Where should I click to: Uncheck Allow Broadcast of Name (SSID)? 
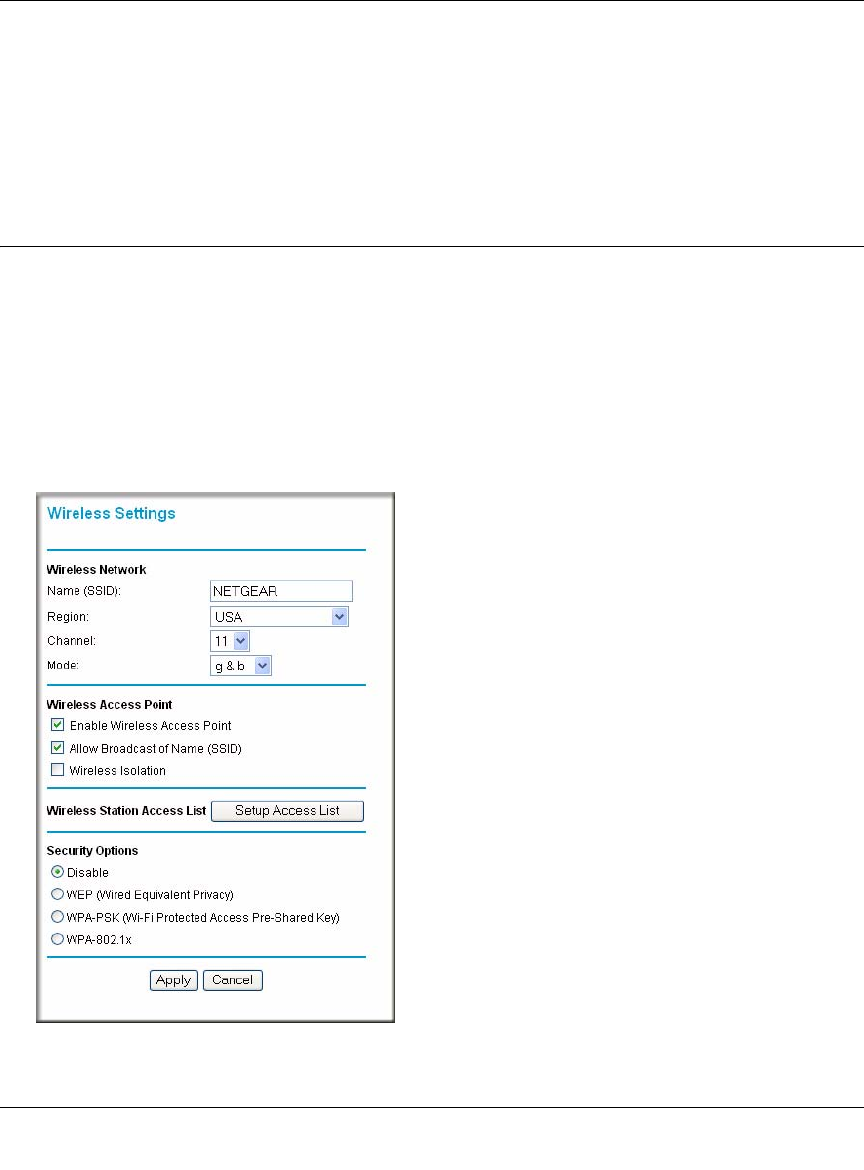[57, 748]
